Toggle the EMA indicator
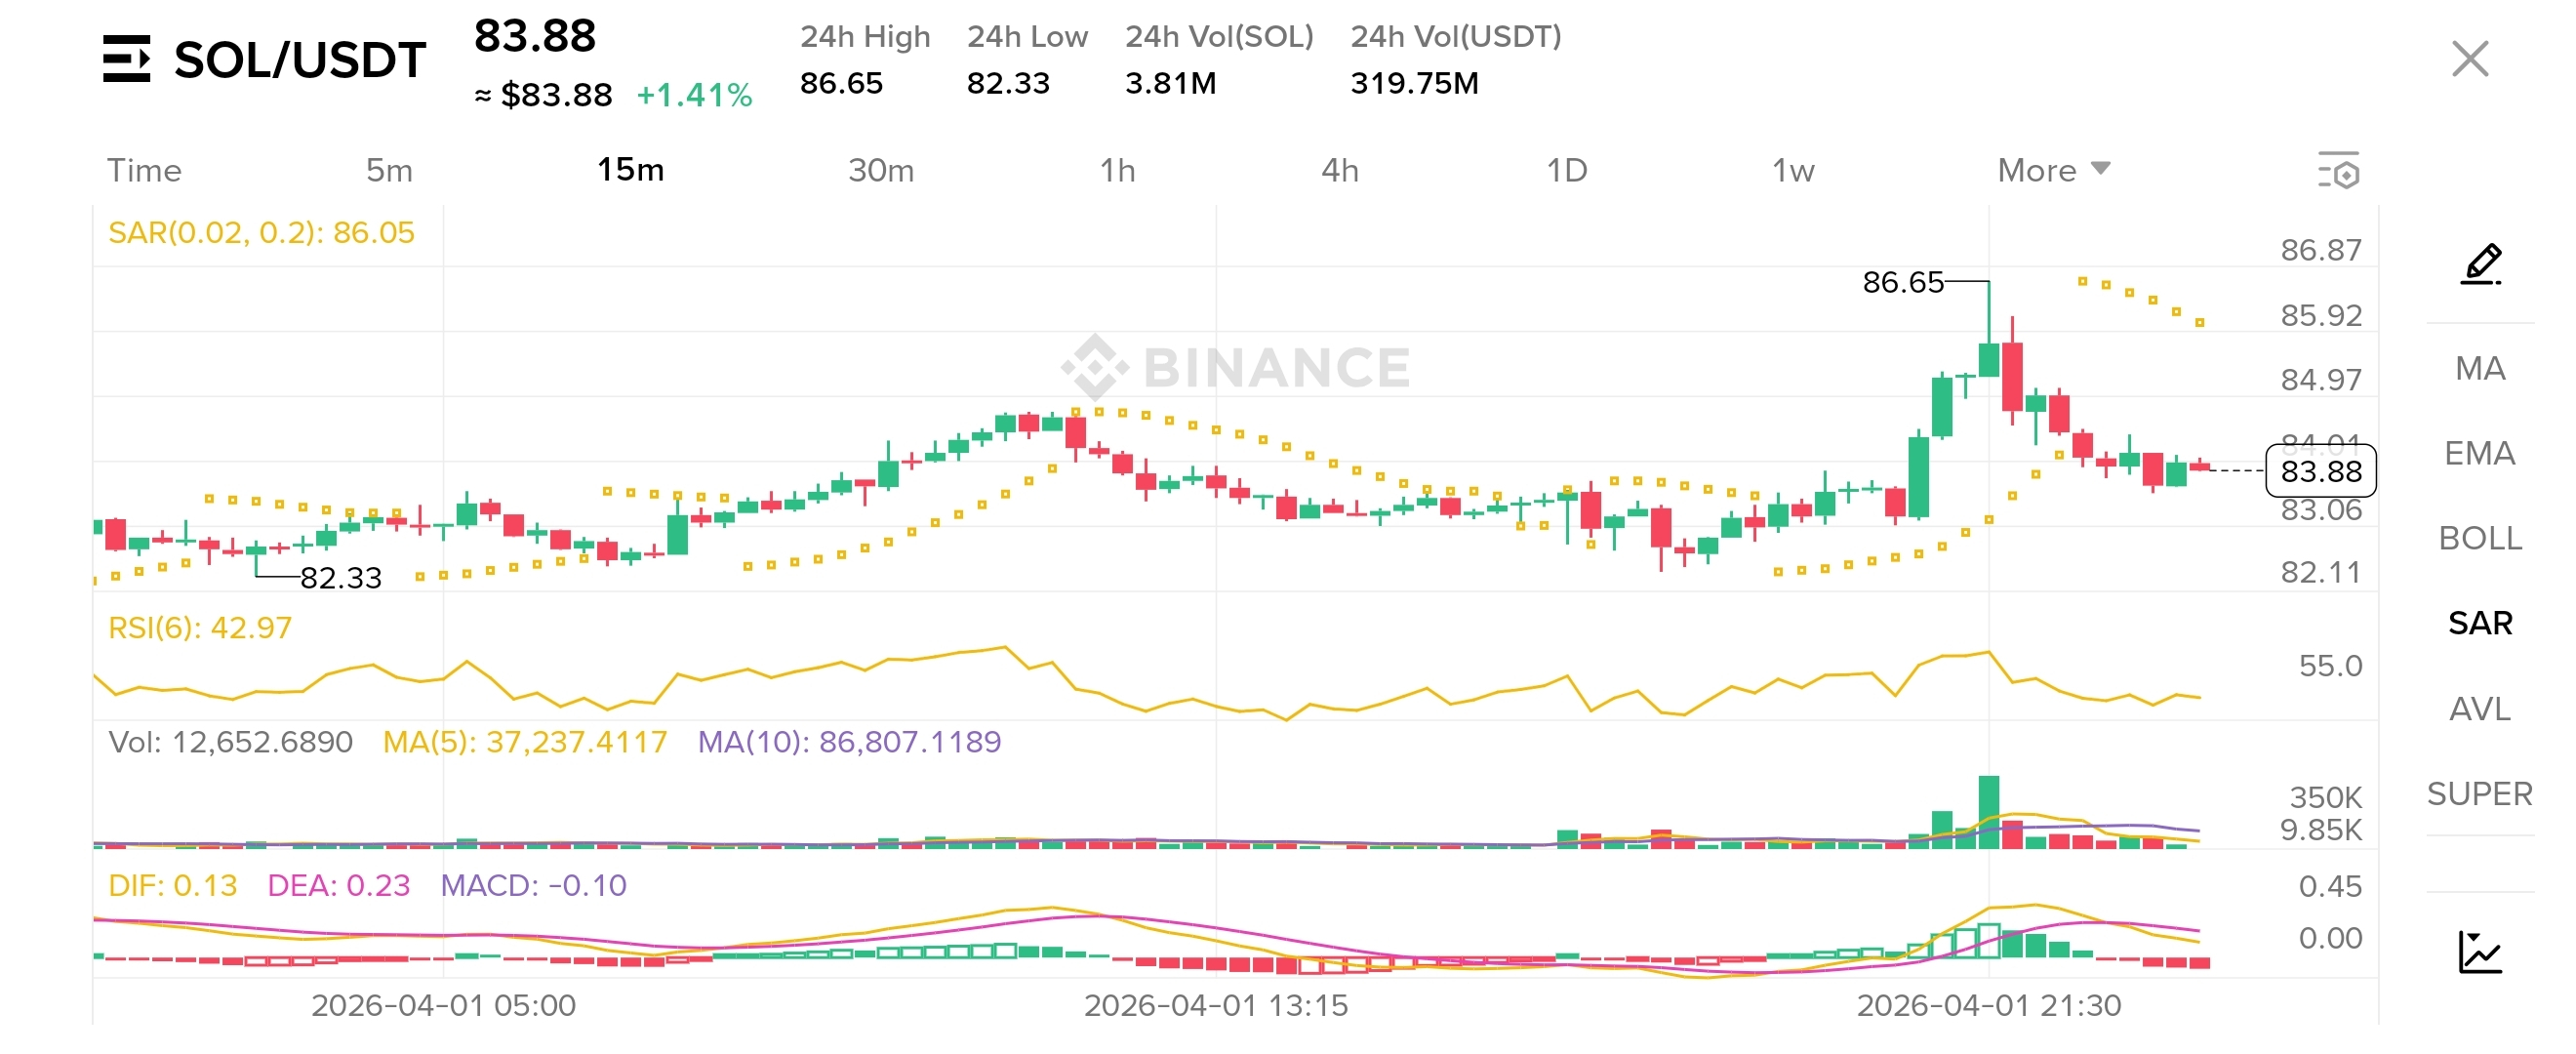Screen dimensions: 2576x1054 click(2480, 454)
